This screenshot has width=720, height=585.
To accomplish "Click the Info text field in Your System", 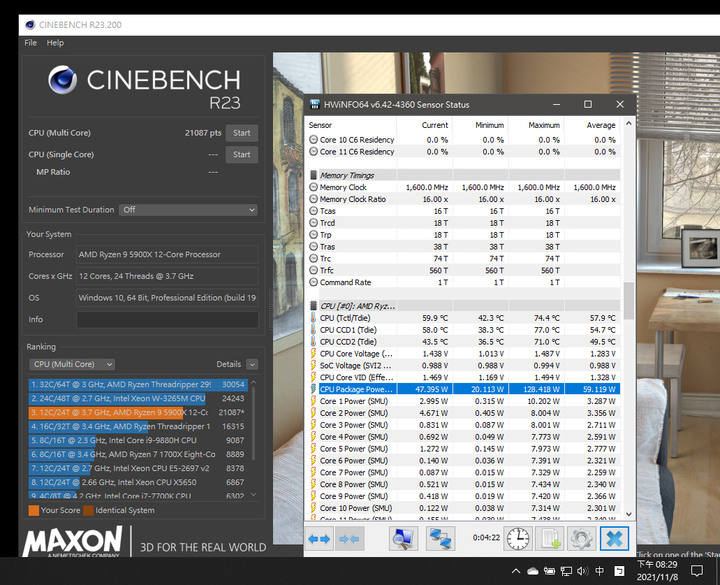I will [x=167, y=320].
